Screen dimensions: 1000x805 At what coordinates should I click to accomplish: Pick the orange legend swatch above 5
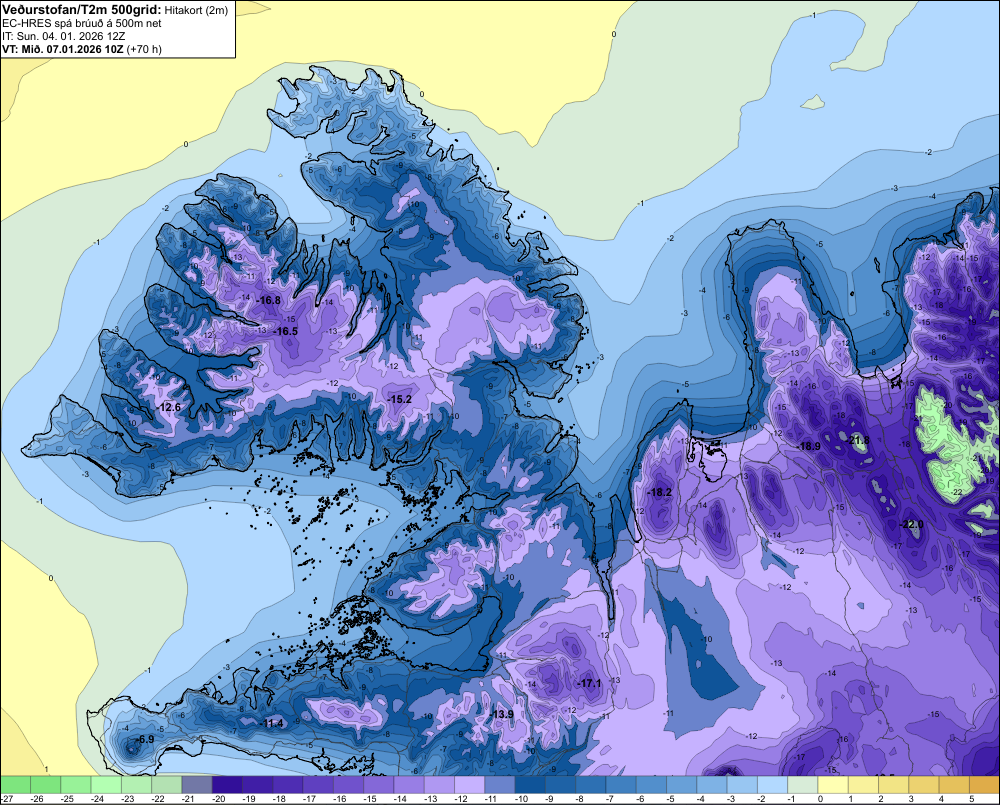pyautogui.click(x=984, y=784)
